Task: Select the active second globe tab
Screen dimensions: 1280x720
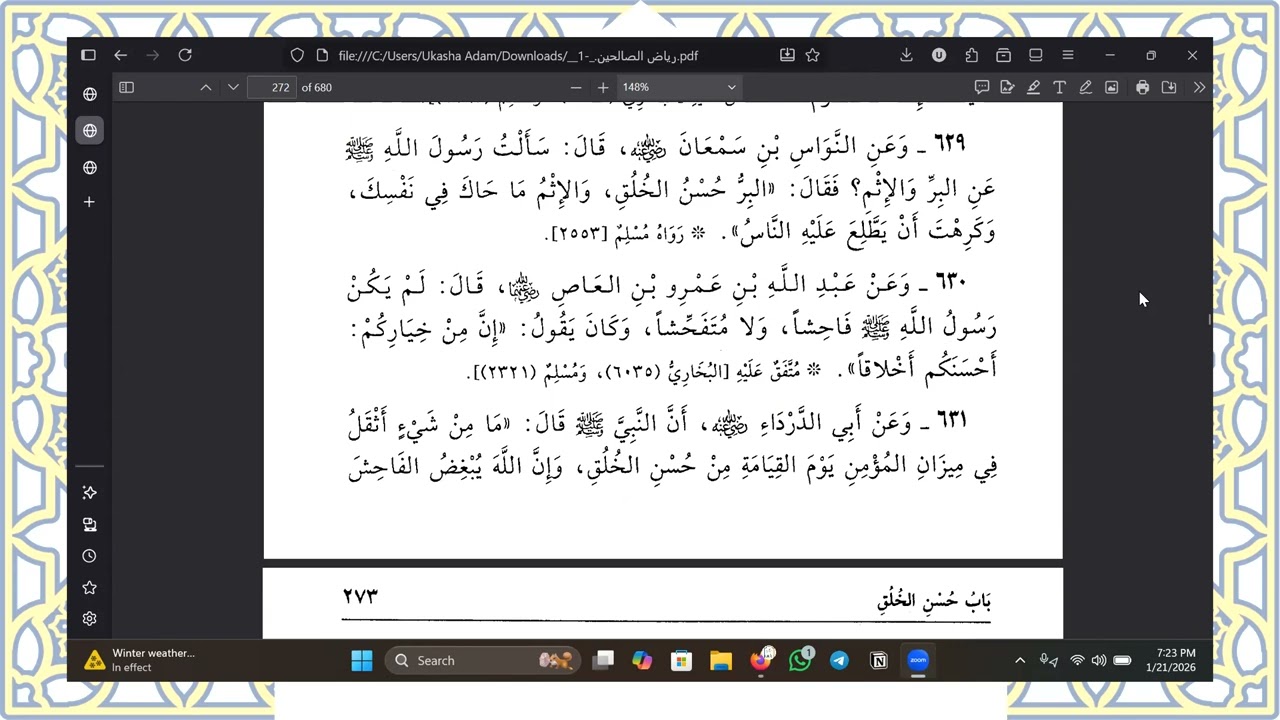Action: point(89,130)
